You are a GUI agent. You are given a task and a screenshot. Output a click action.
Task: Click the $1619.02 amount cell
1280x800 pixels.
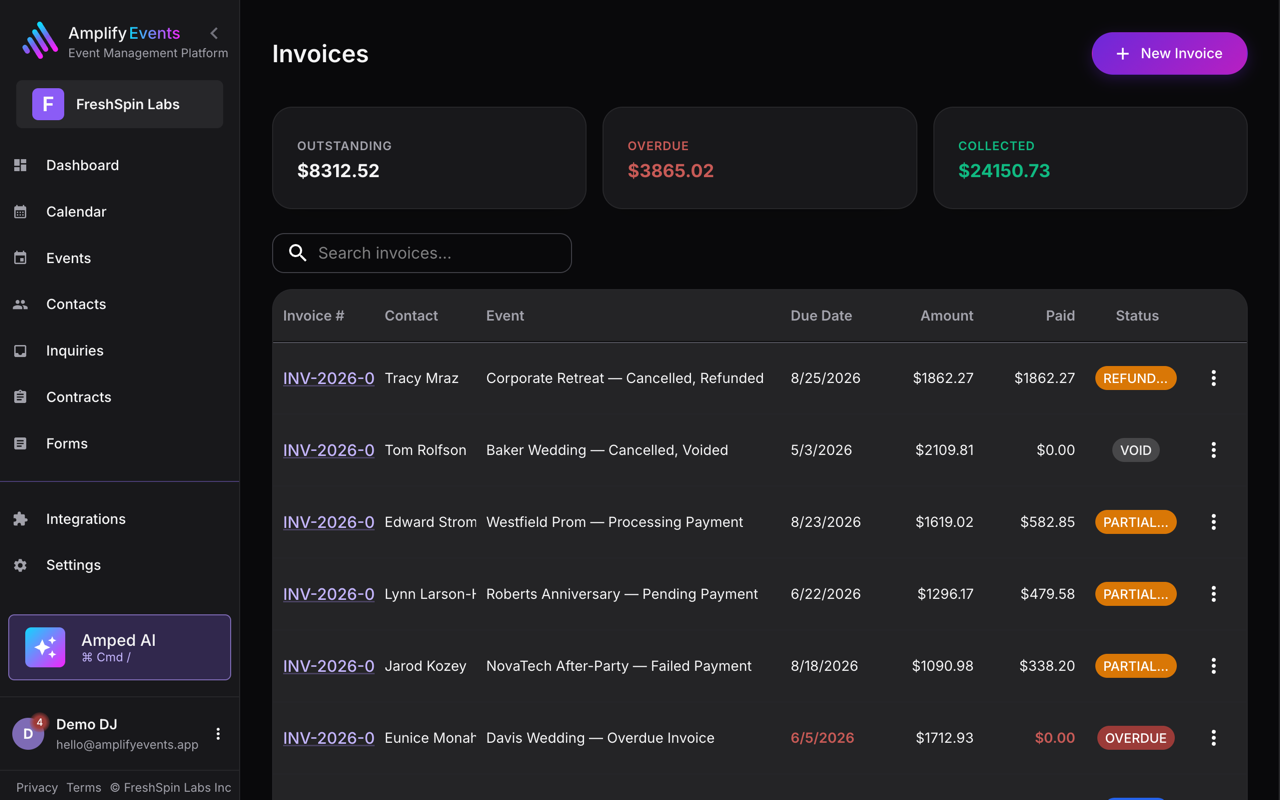tap(944, 522)
